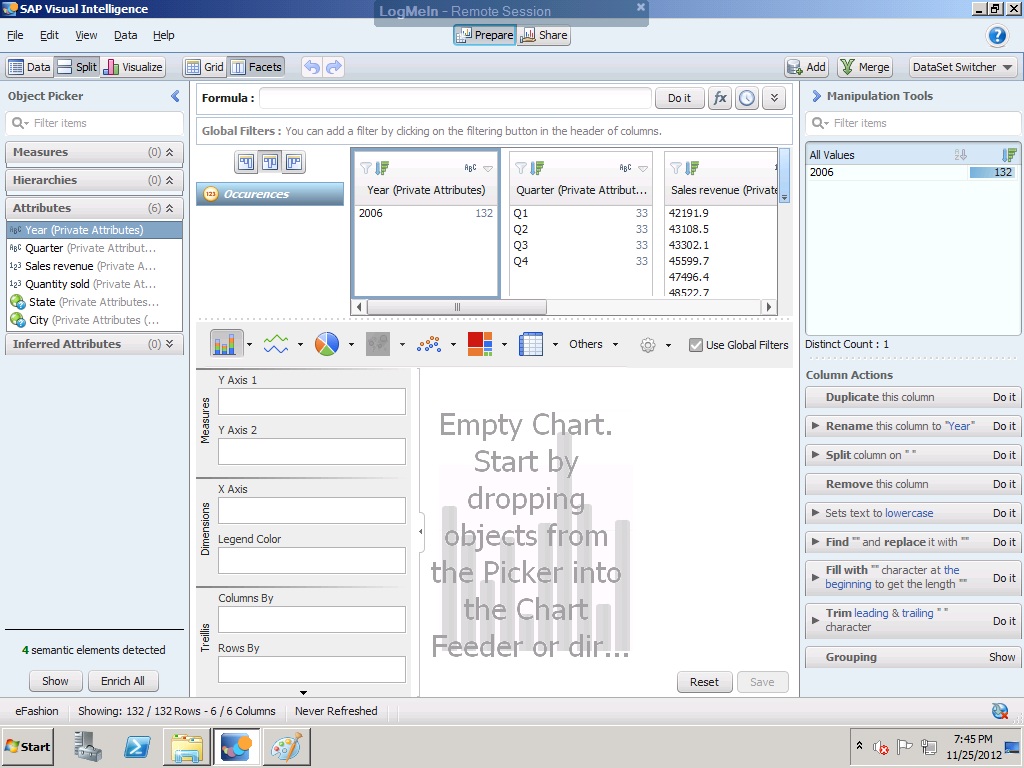
Task: Open the Edit menu
Action: 49,35
